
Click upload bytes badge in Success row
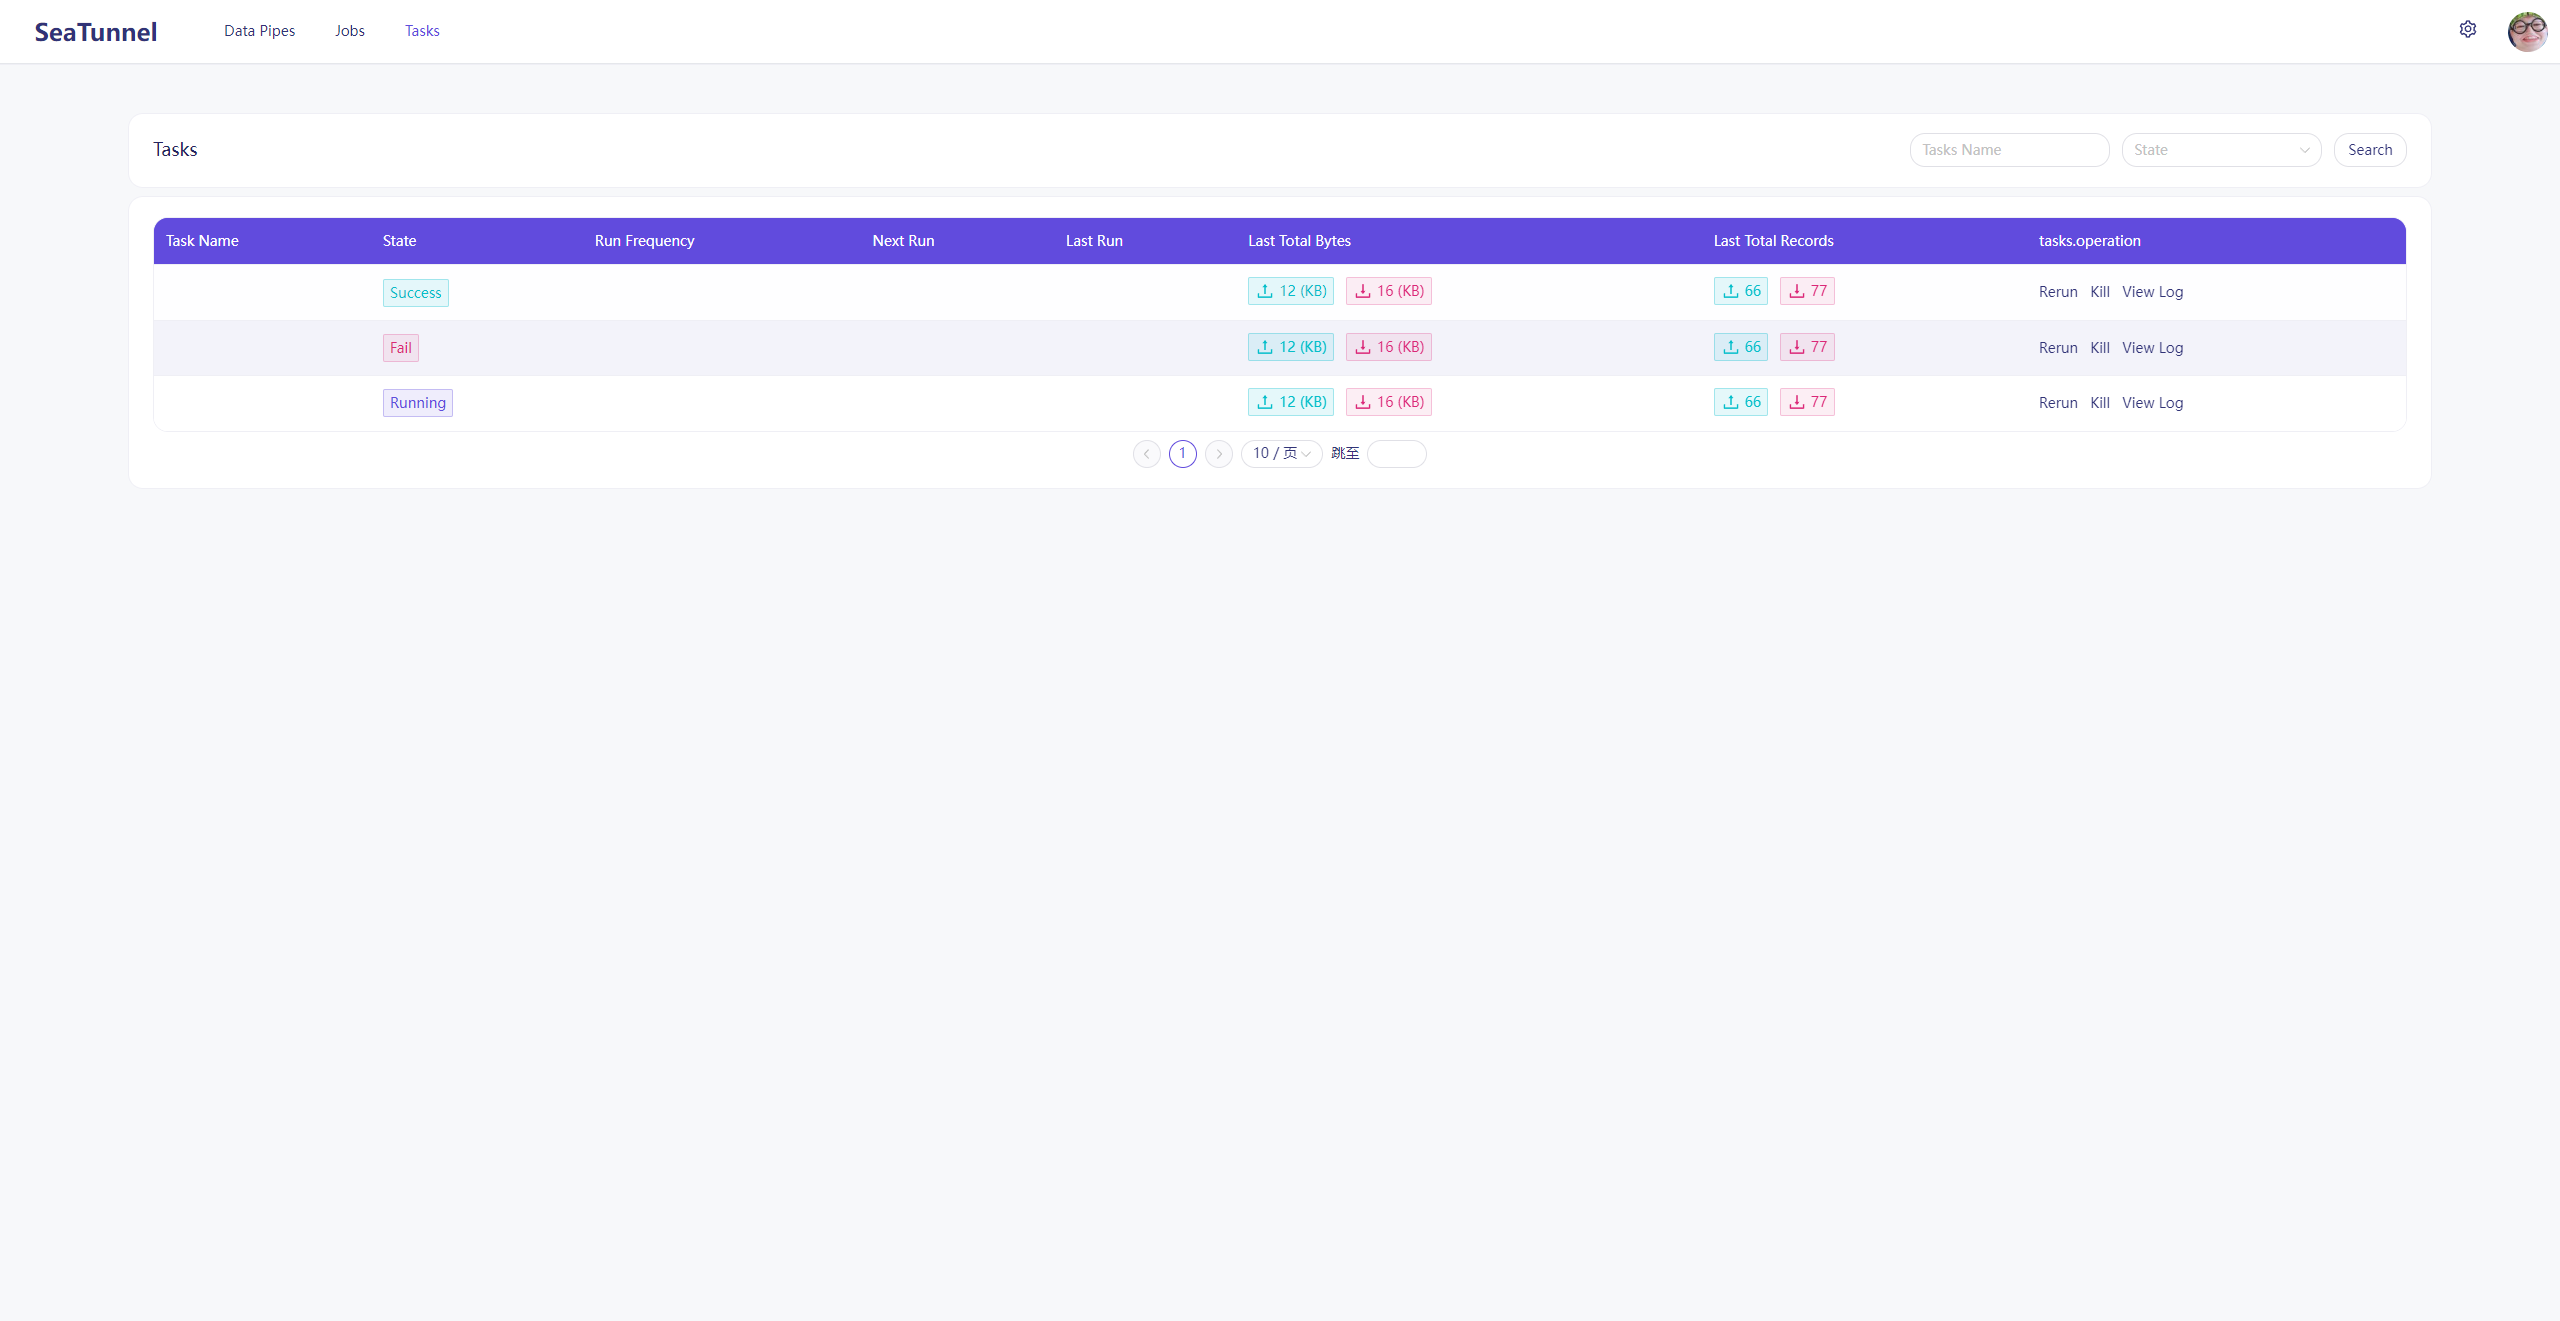point(1290,291)
